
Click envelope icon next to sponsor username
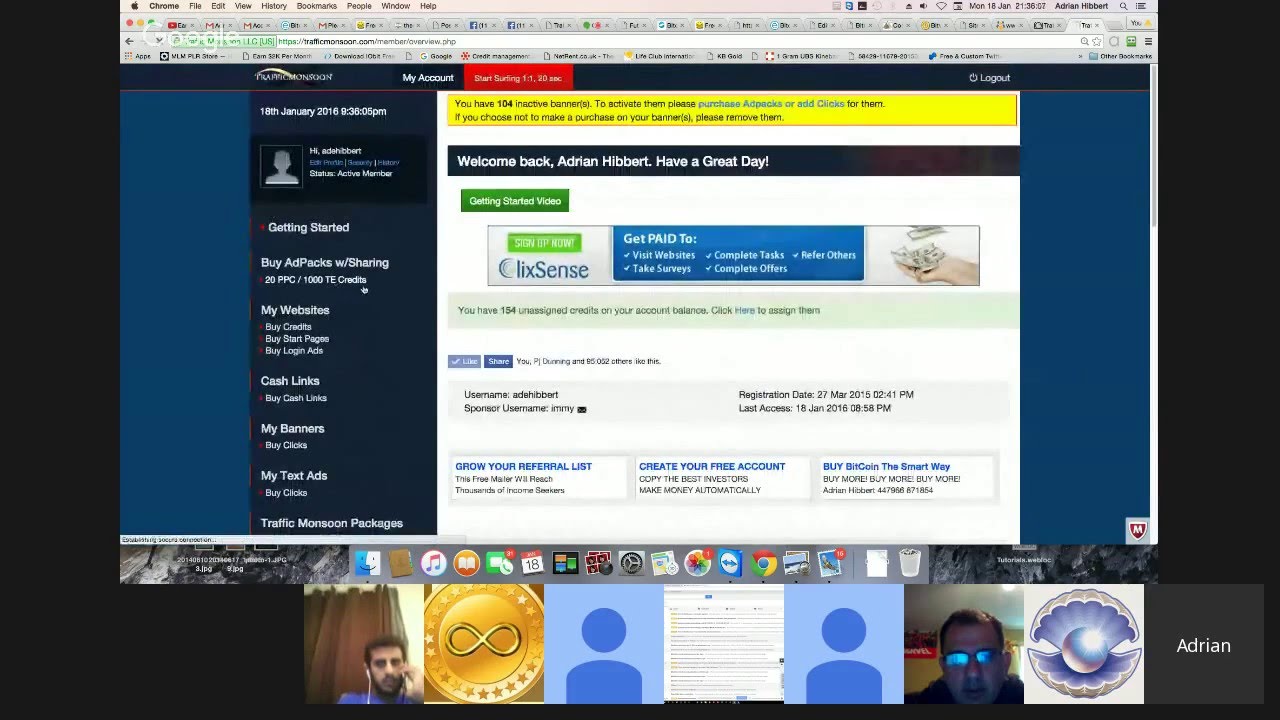tap(582, 409)
